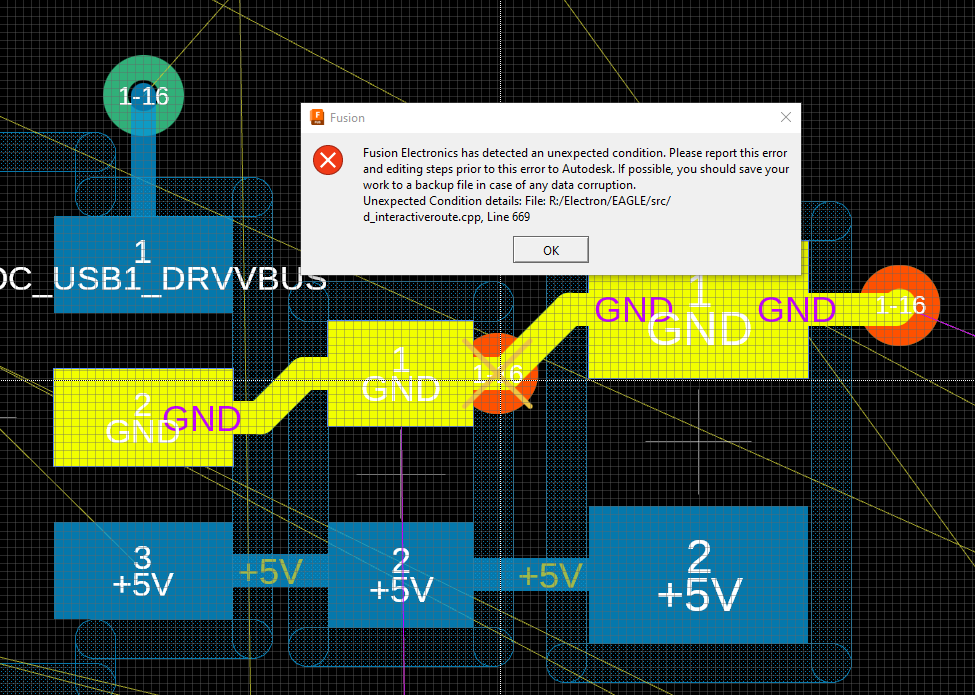
Task: Click the DC_USB1_DRVVBUS signal label
Action: pyautogui.click(x=160, y=280)
